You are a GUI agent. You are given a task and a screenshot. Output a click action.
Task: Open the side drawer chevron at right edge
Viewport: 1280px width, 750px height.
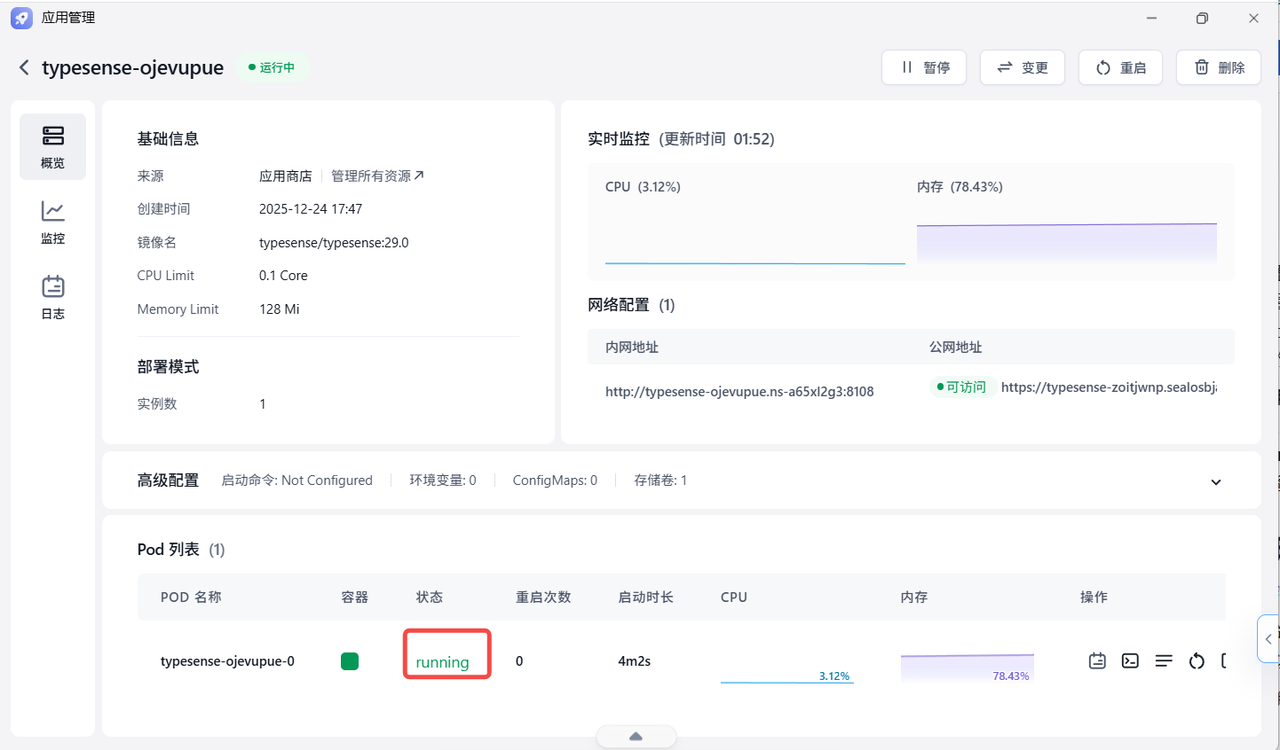tap(1268, 638)
